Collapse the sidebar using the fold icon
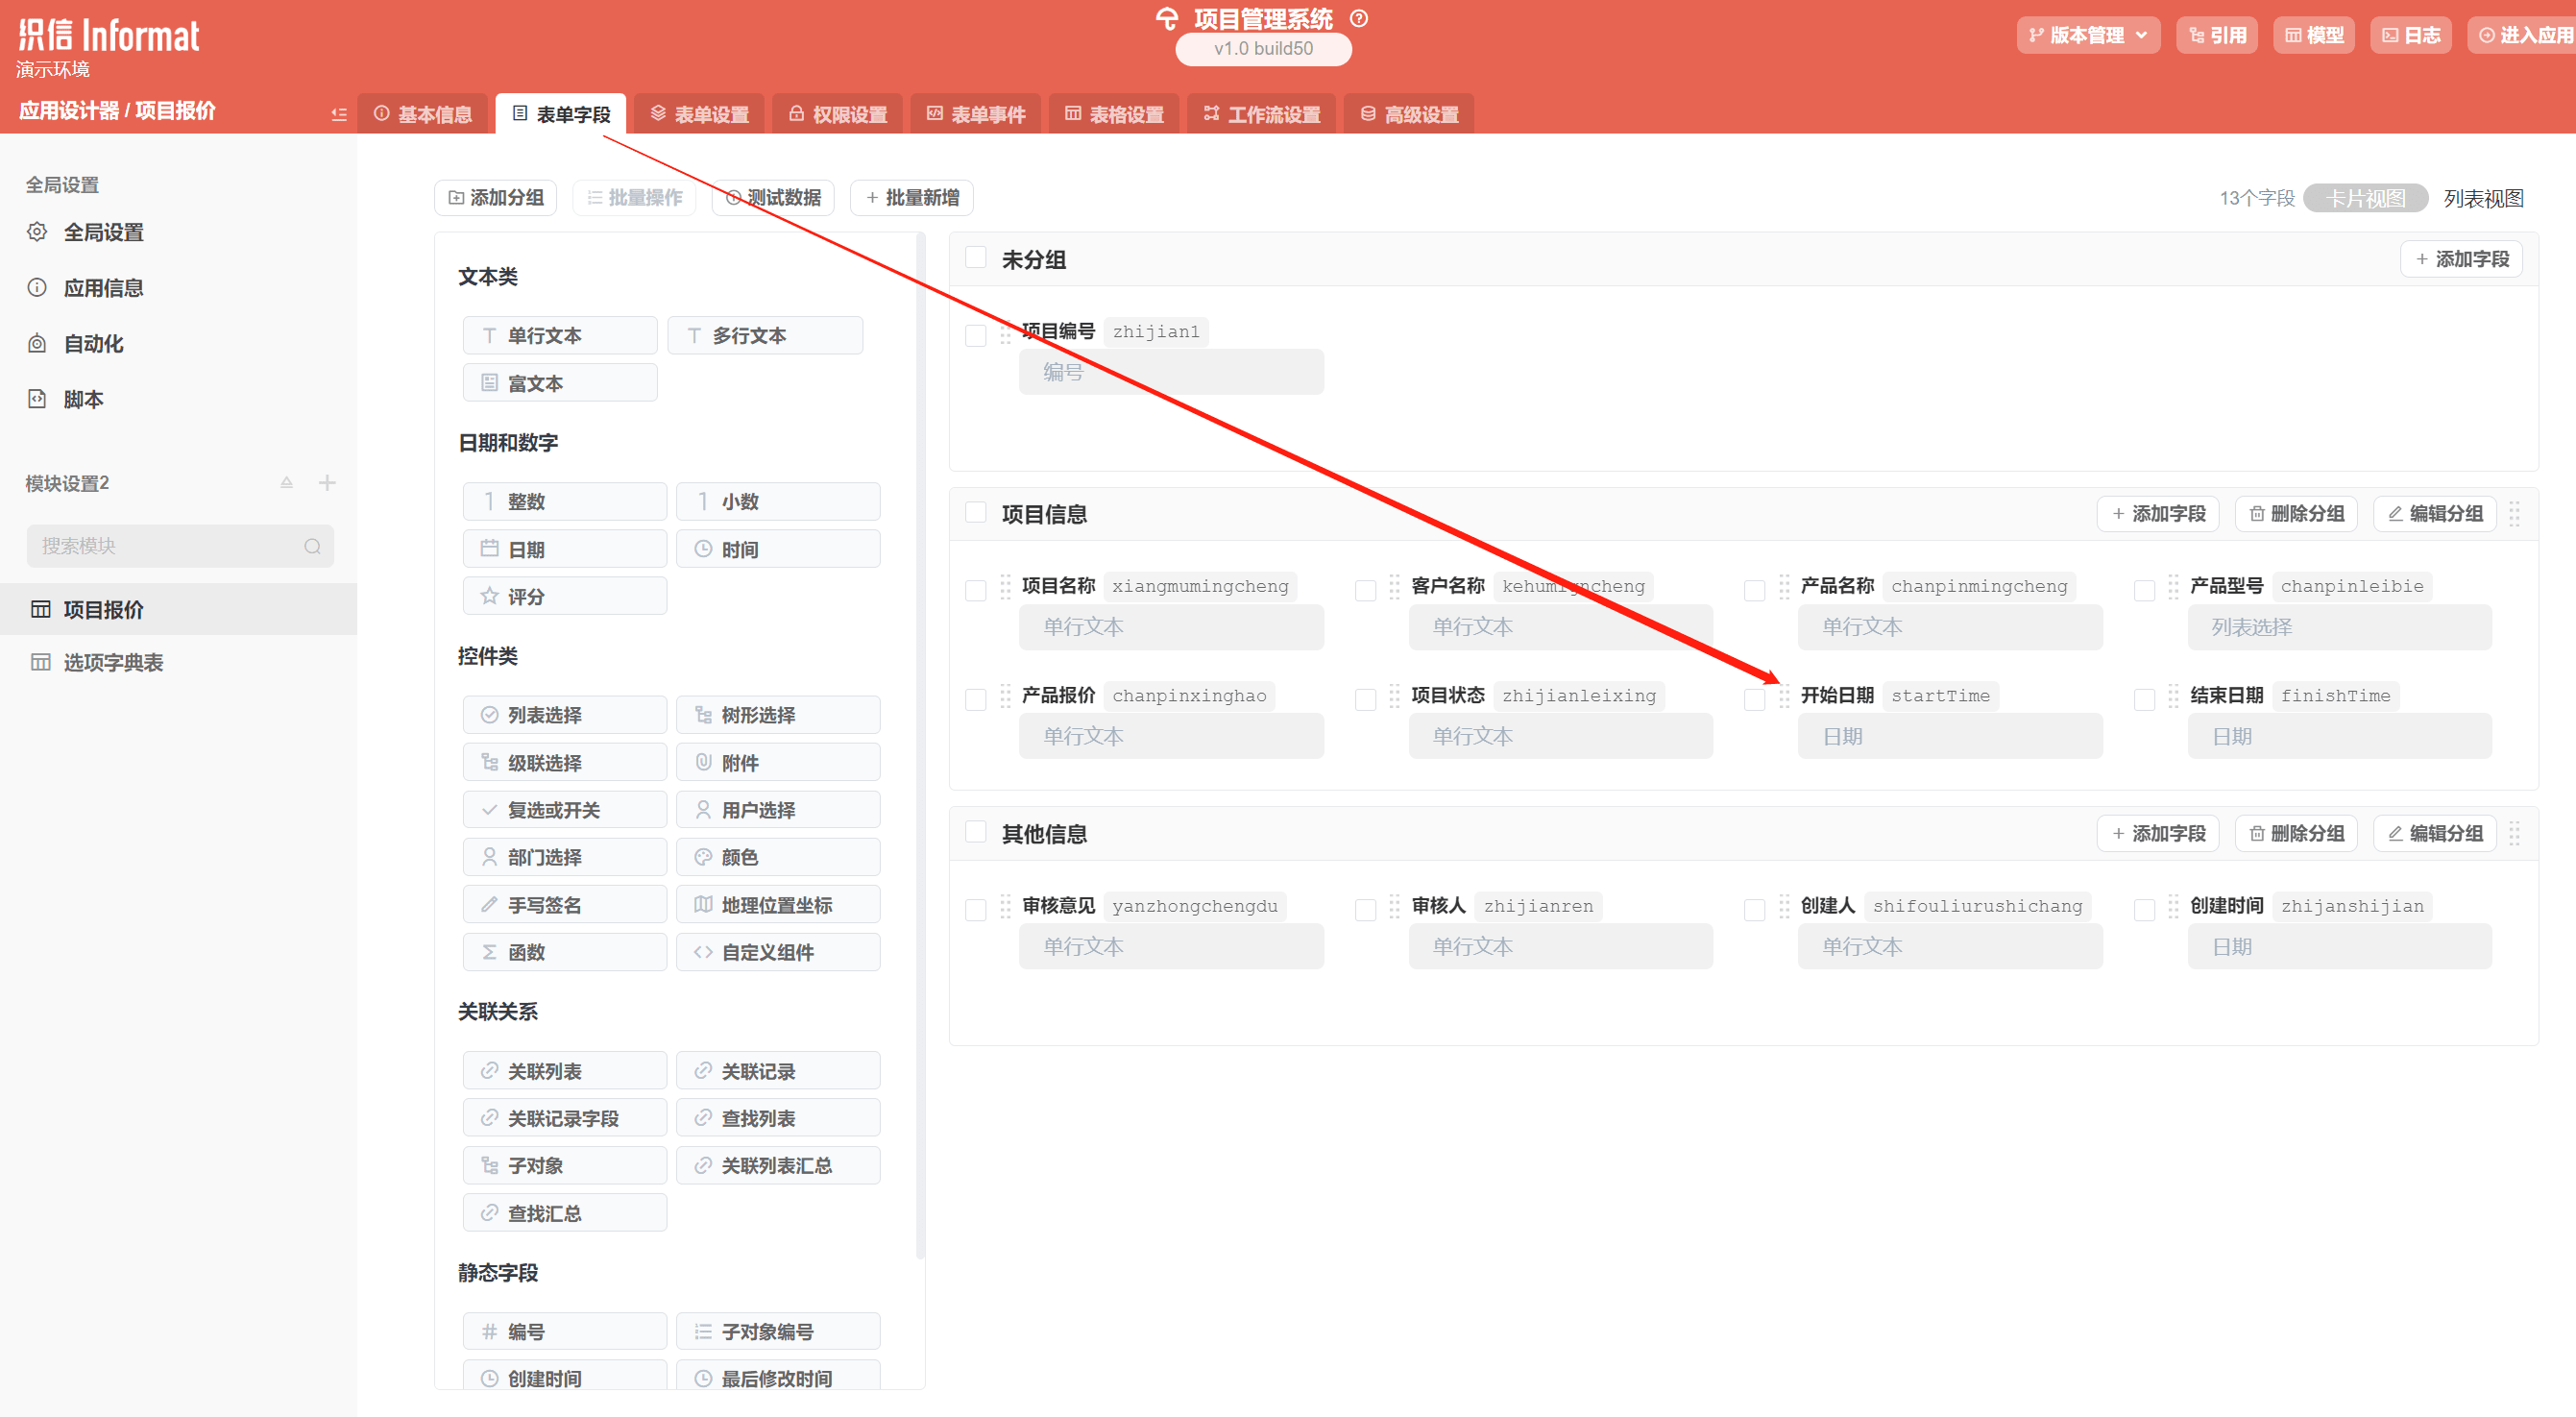The image size is (2576, 1417). click(x=339, y=114)
